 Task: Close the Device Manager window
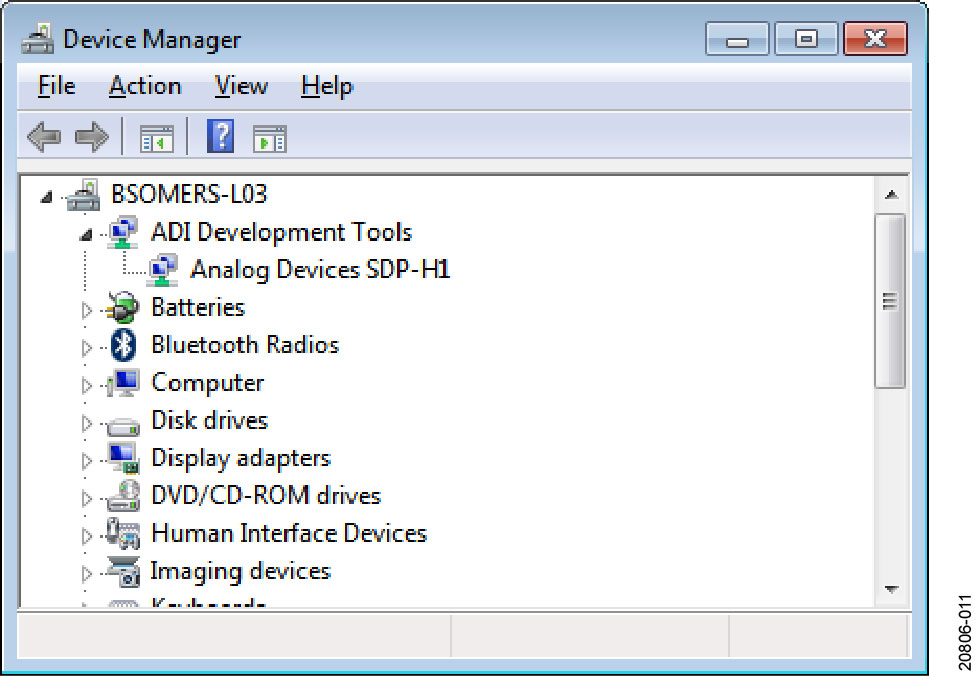pyautogui.click(x=875, y=39)
